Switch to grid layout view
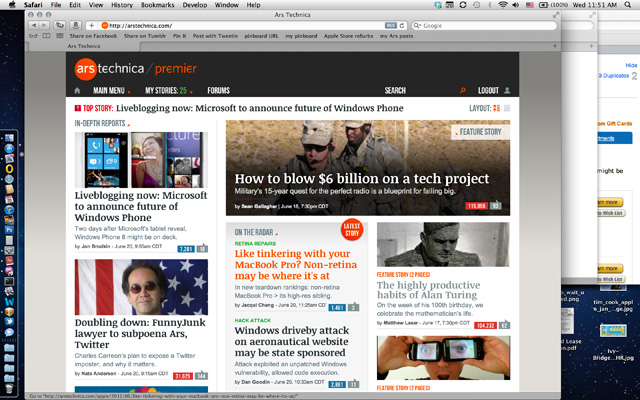Image resolution: width=640 pixels, height=400 pixels. tap(496, 108)
